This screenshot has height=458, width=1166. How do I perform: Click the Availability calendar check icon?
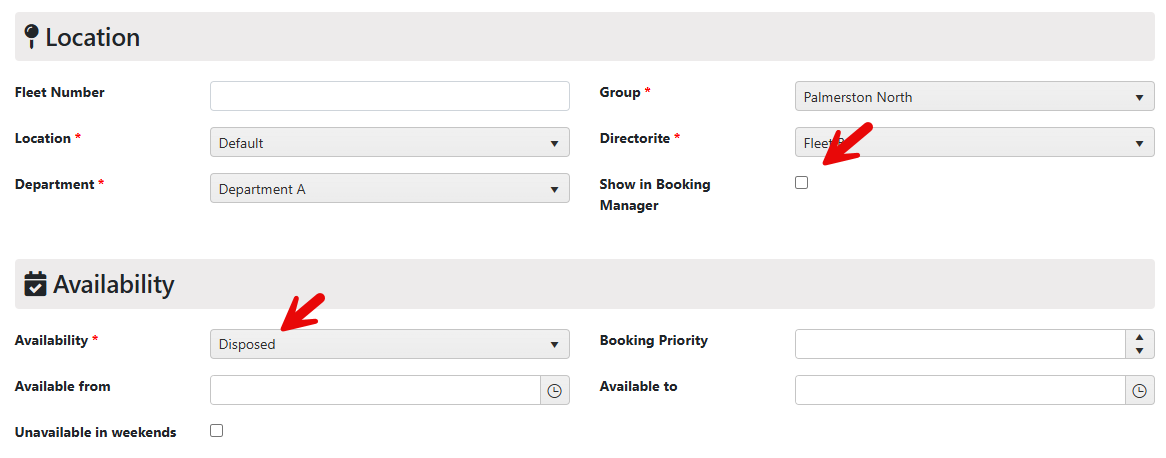(x=35, y=284)
